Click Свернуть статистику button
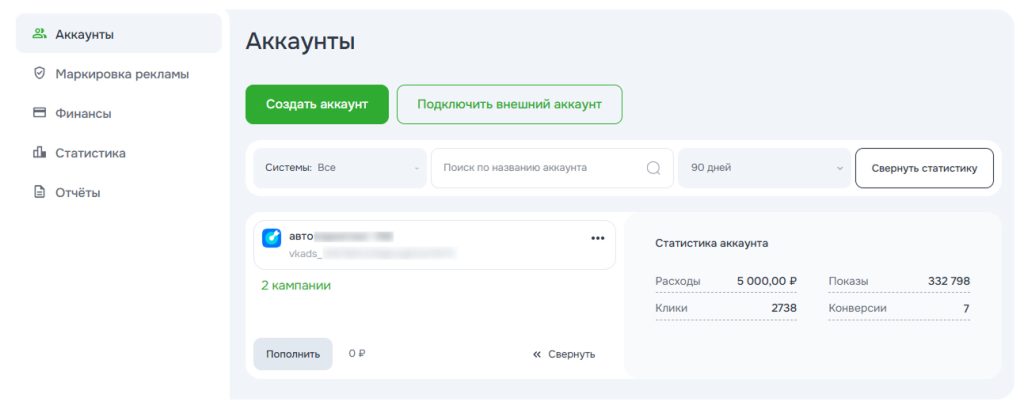 (923, 168)
